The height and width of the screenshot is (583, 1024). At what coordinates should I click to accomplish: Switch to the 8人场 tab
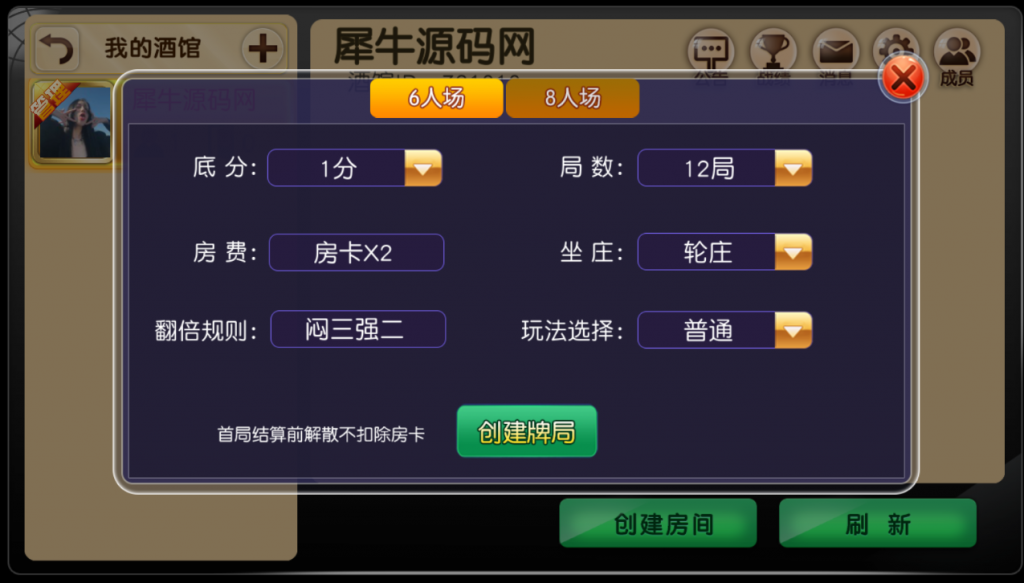pyautogui.click(x=572, y=98)
